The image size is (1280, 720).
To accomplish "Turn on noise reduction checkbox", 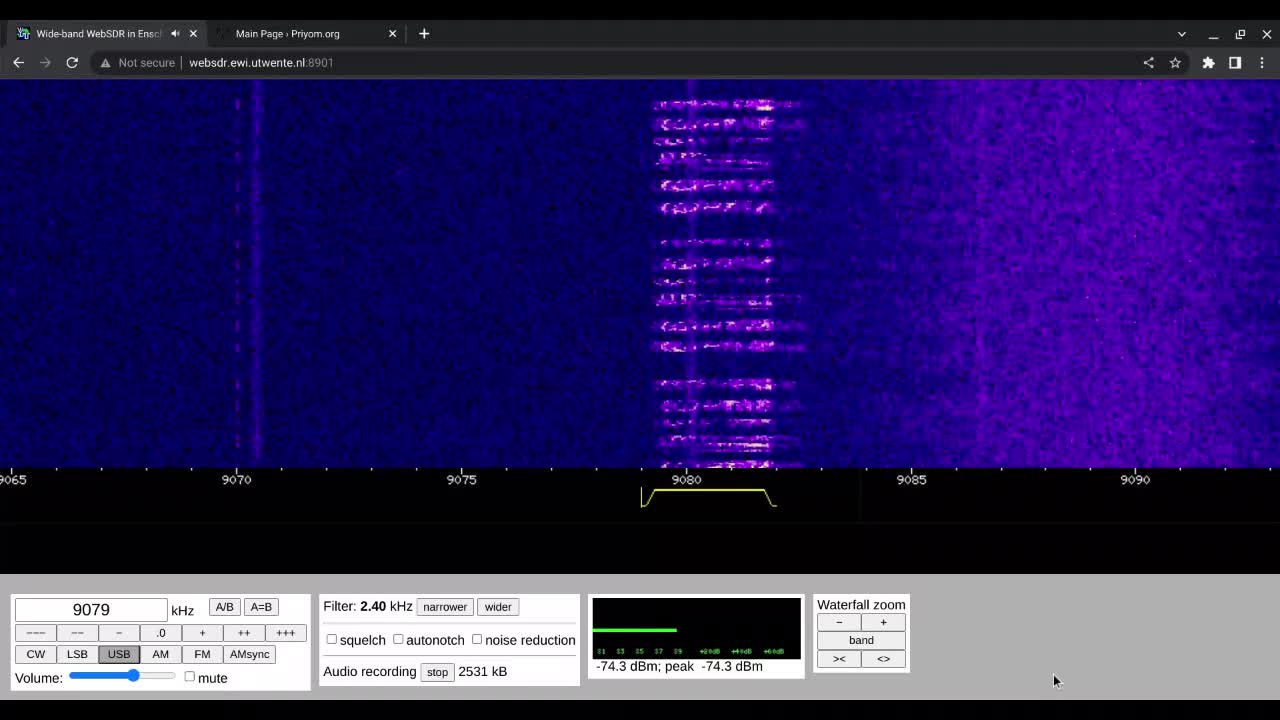I will coord(477,639).
